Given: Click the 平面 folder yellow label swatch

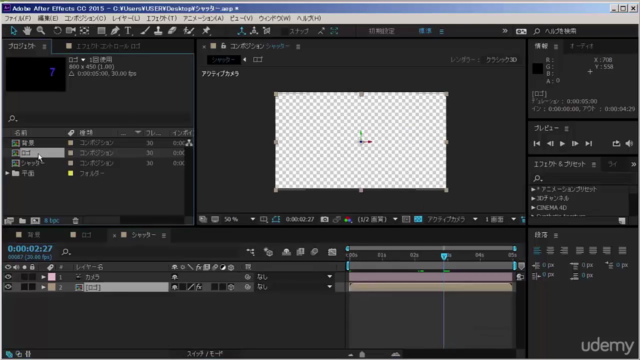Looking at the screenshot, I should tap(71, 173).
